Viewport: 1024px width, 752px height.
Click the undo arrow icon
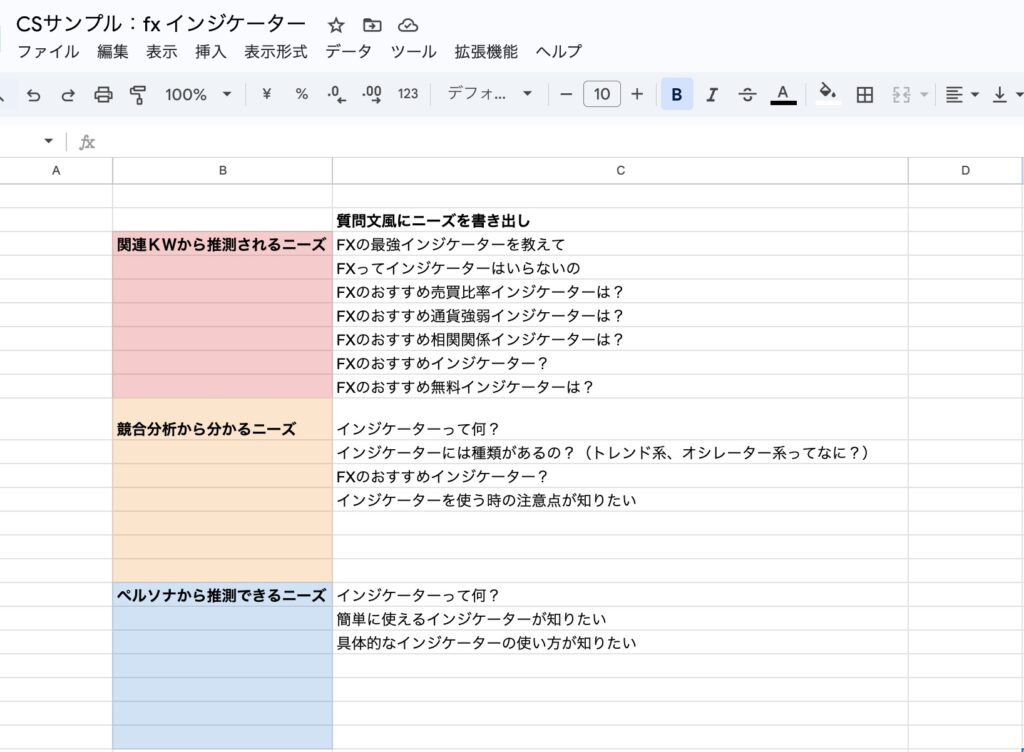click(x=34, y=95)
